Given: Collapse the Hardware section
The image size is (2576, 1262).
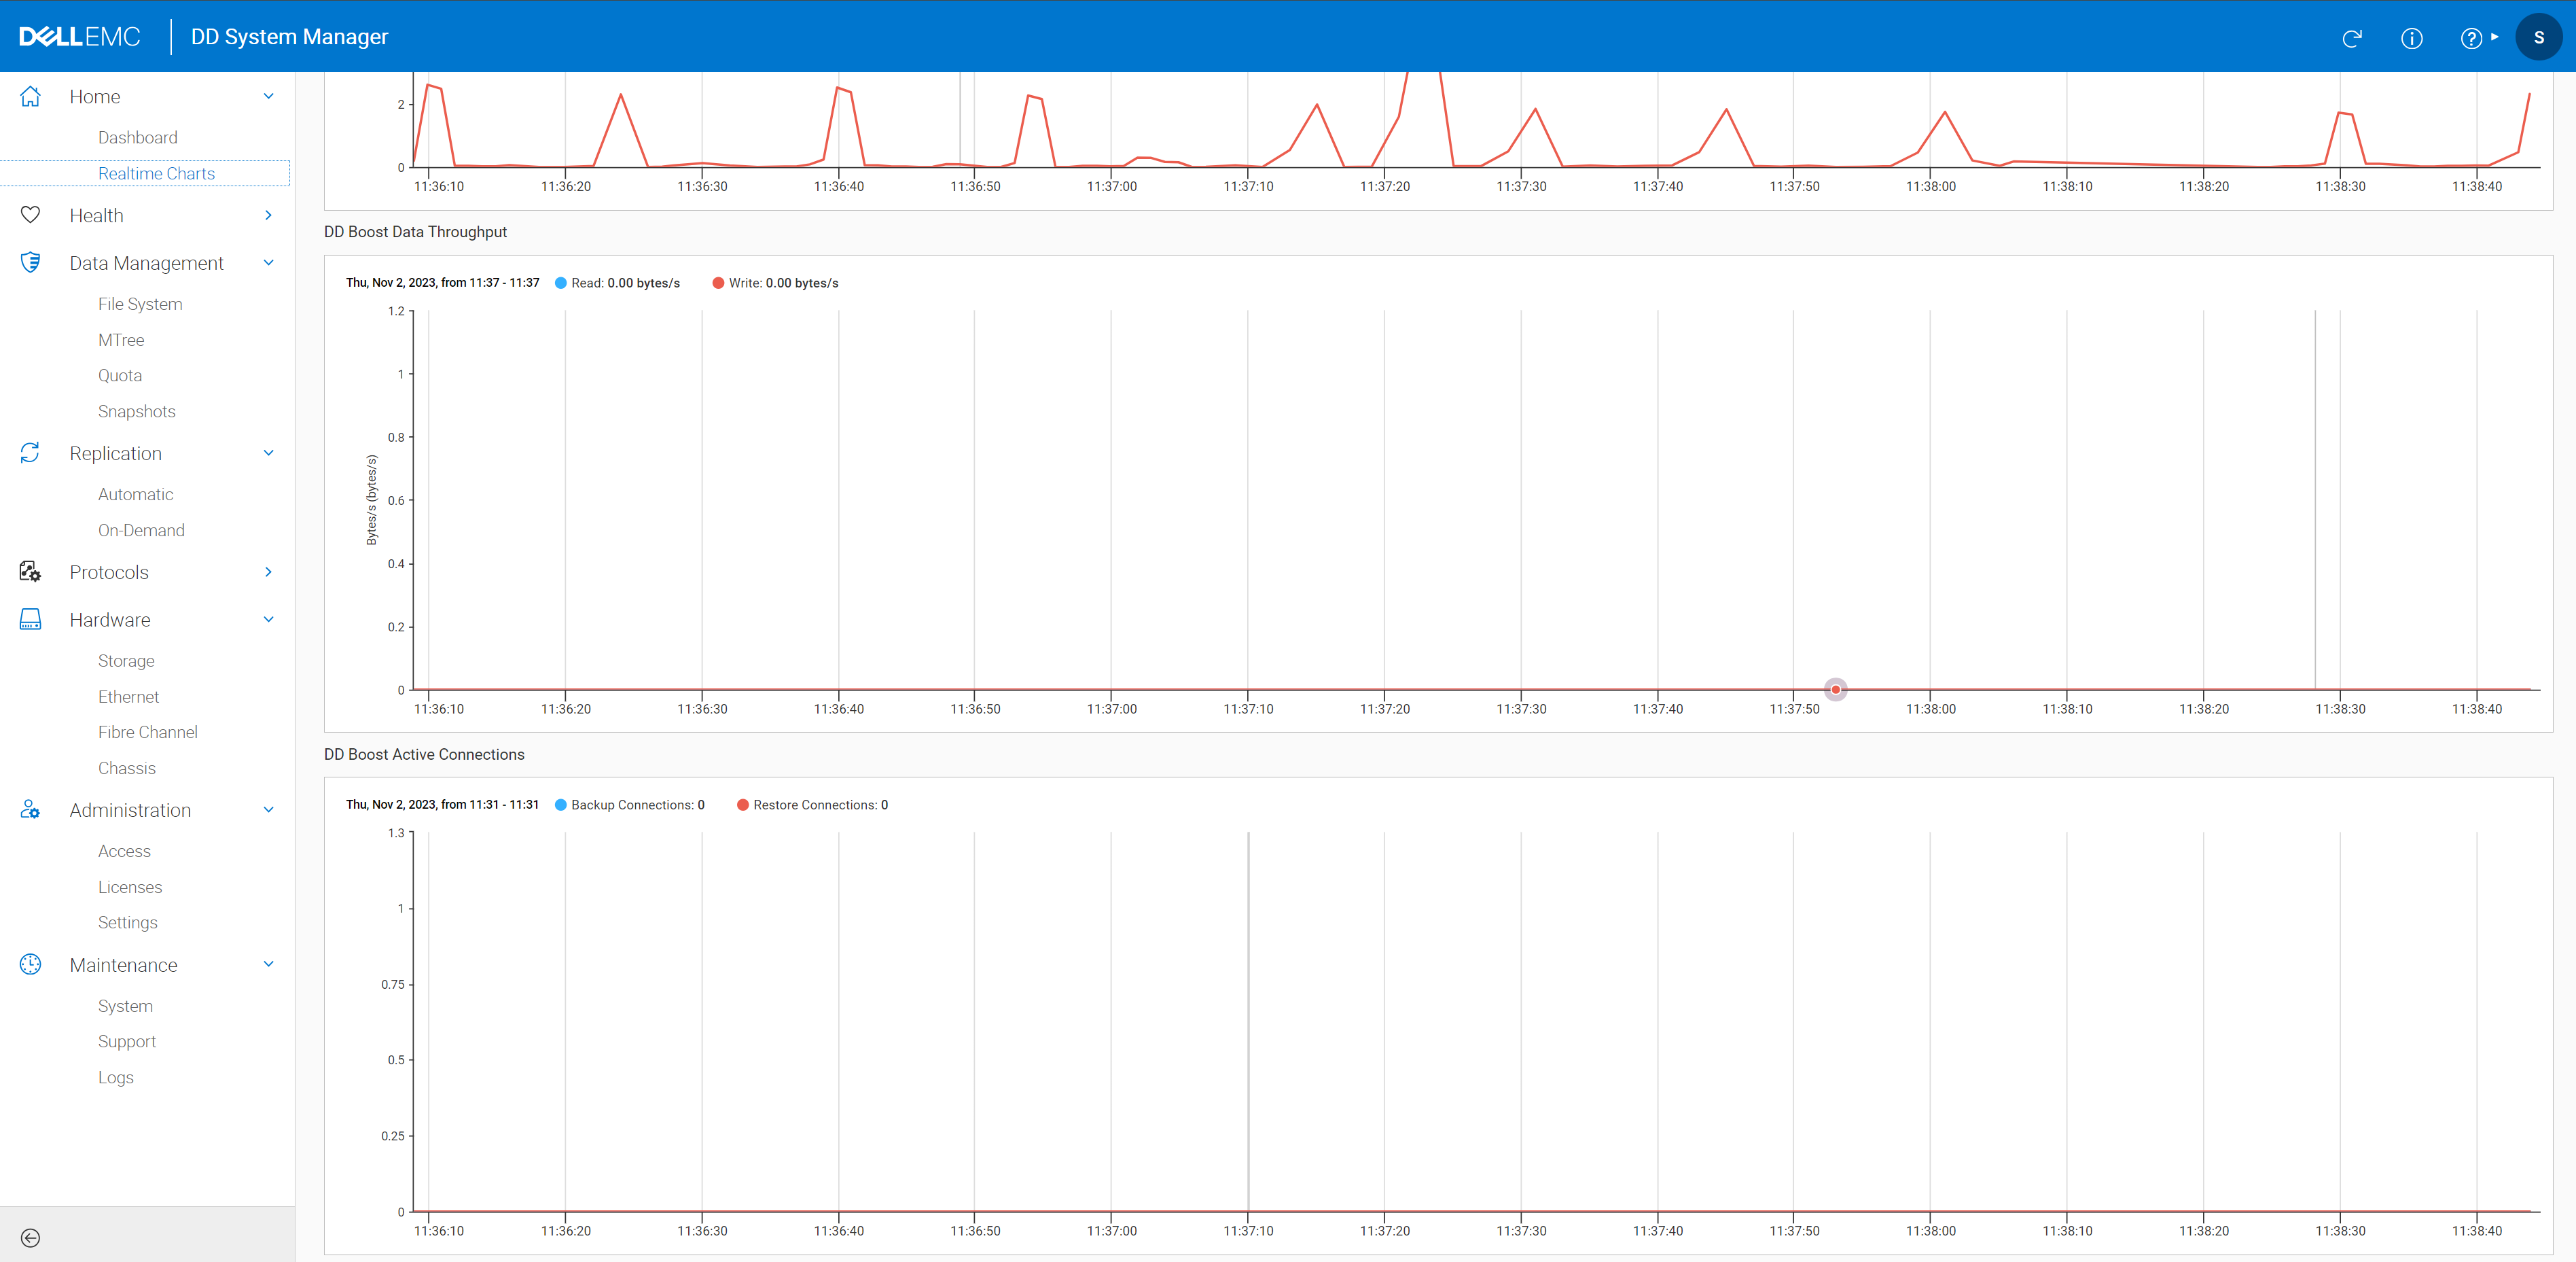Looking at the screenshot, I should [268, 619].
